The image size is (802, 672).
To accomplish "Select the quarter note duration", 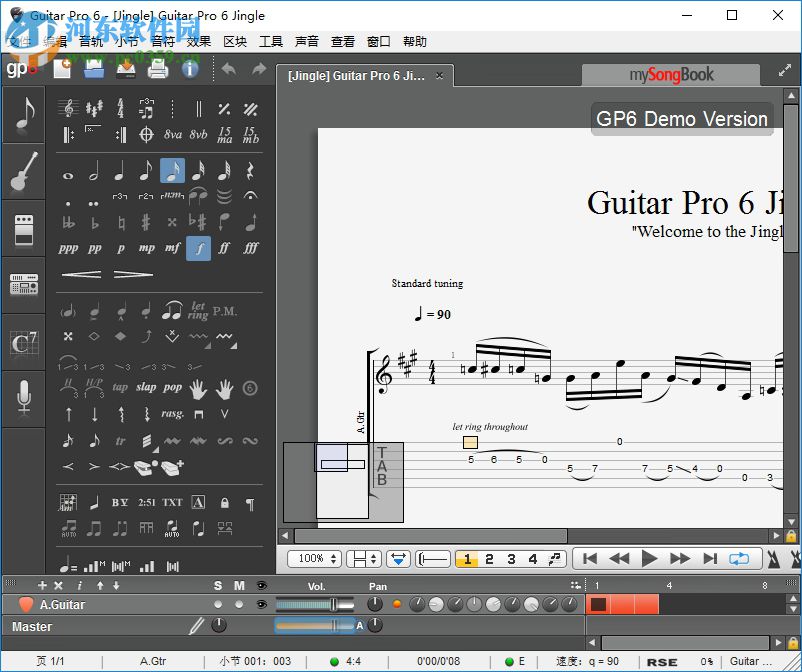I will point(120,172).
